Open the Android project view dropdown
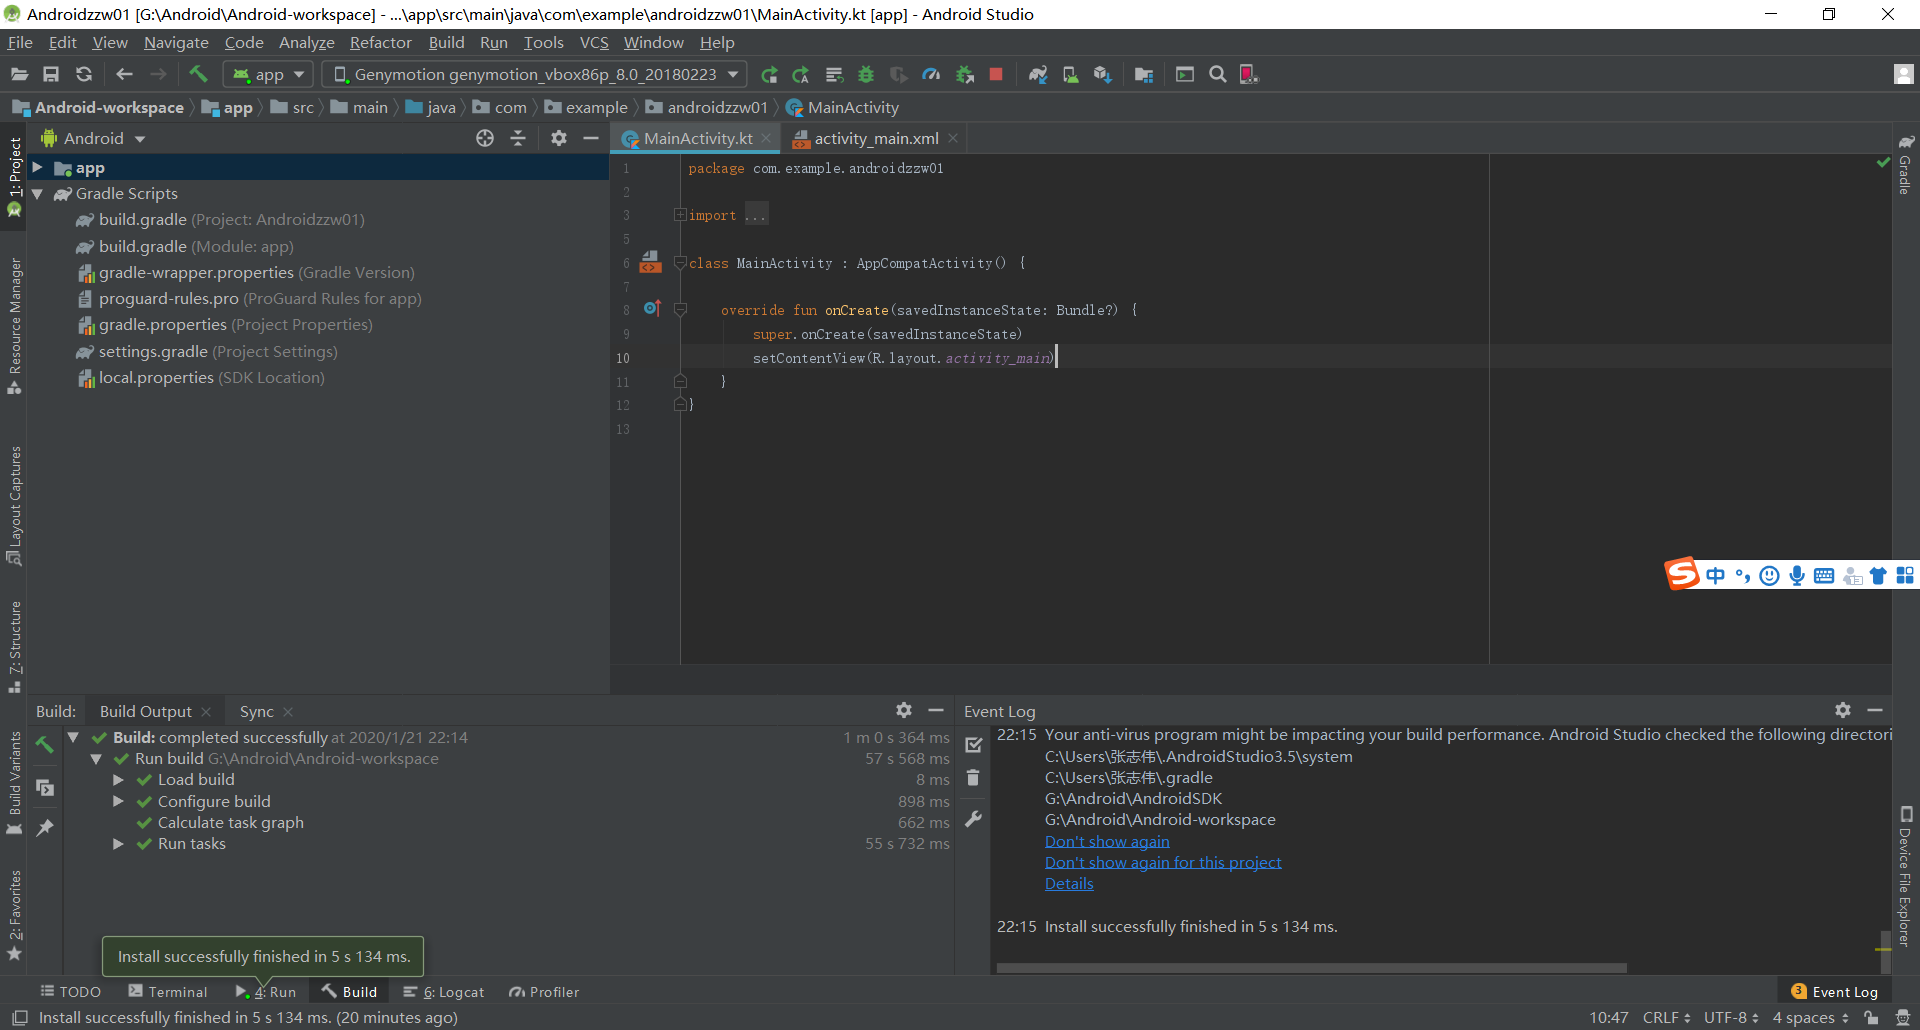1920x1030 pixels. click(94, 138)
